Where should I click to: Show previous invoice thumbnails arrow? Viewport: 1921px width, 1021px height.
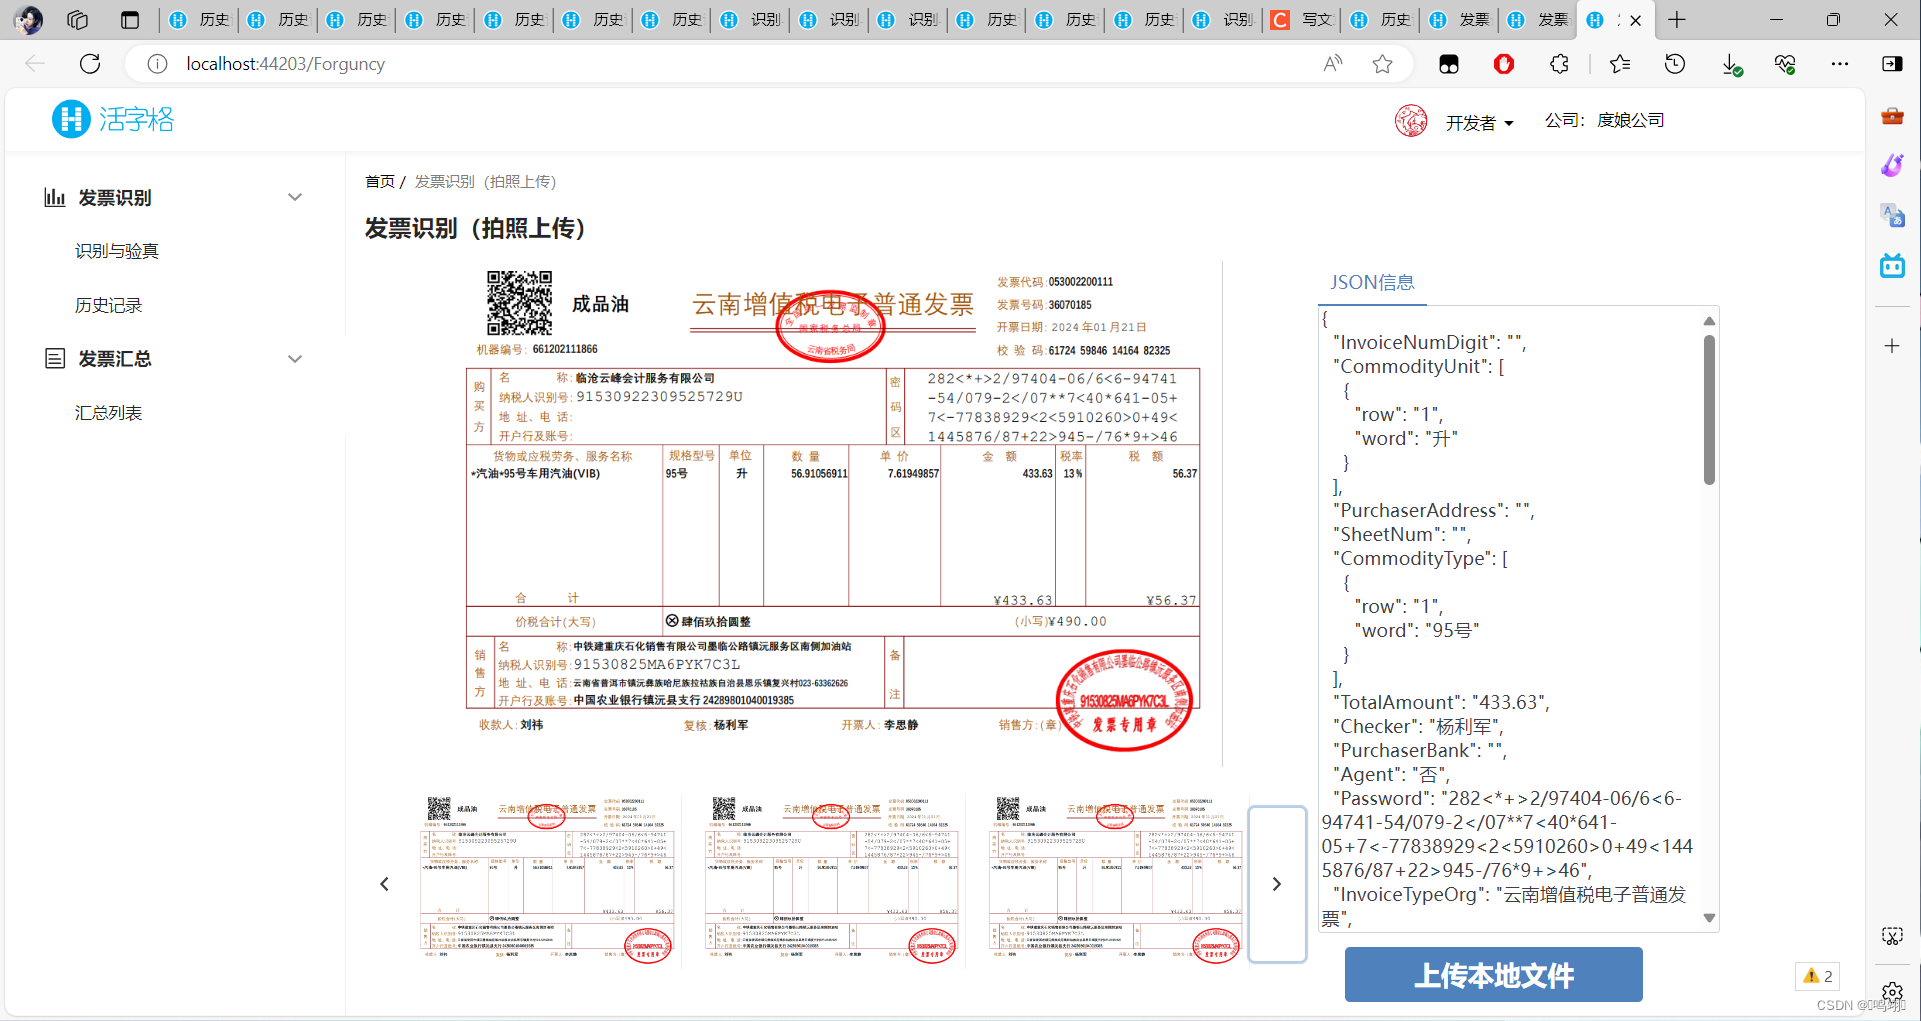(x=384, y=884)
